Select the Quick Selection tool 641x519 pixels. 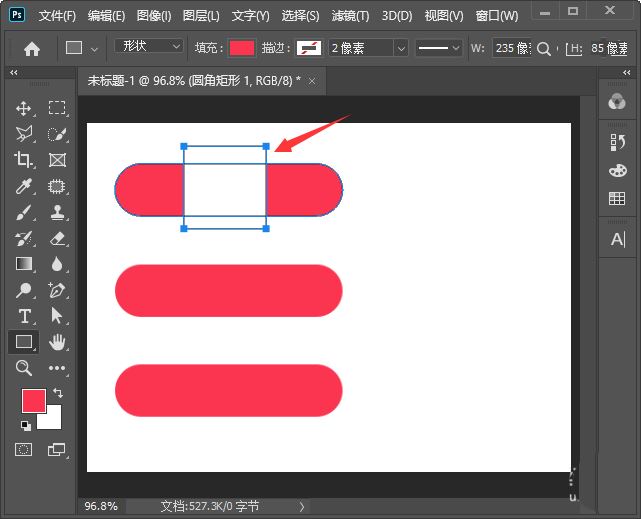pos(57,134)
